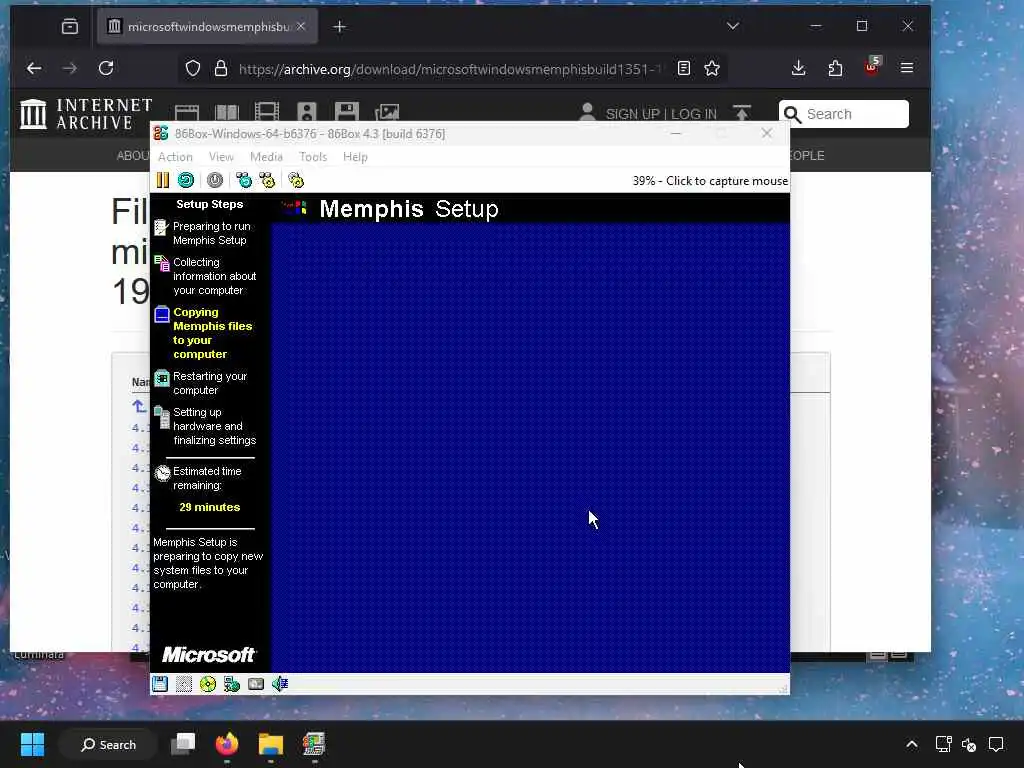Focus the Firefox address bar
1024x768 pixels.
pos(449,69)
